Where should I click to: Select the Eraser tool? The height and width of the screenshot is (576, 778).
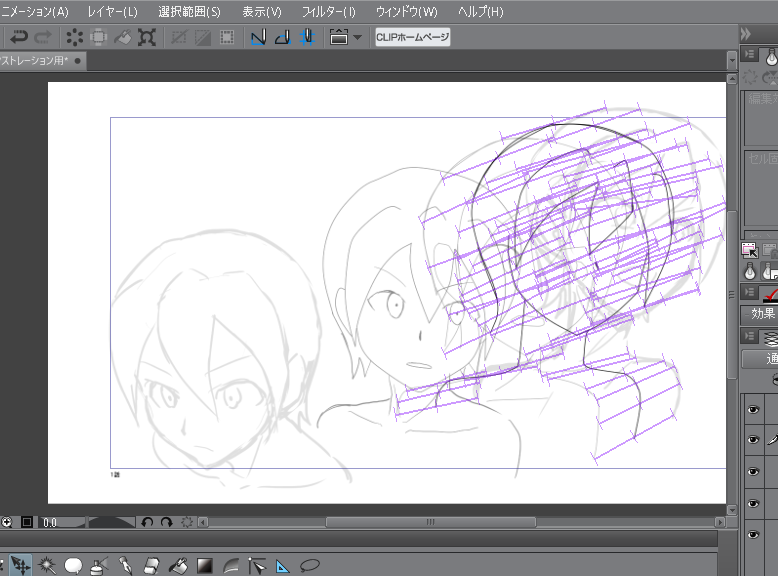[x=152, y=566]
